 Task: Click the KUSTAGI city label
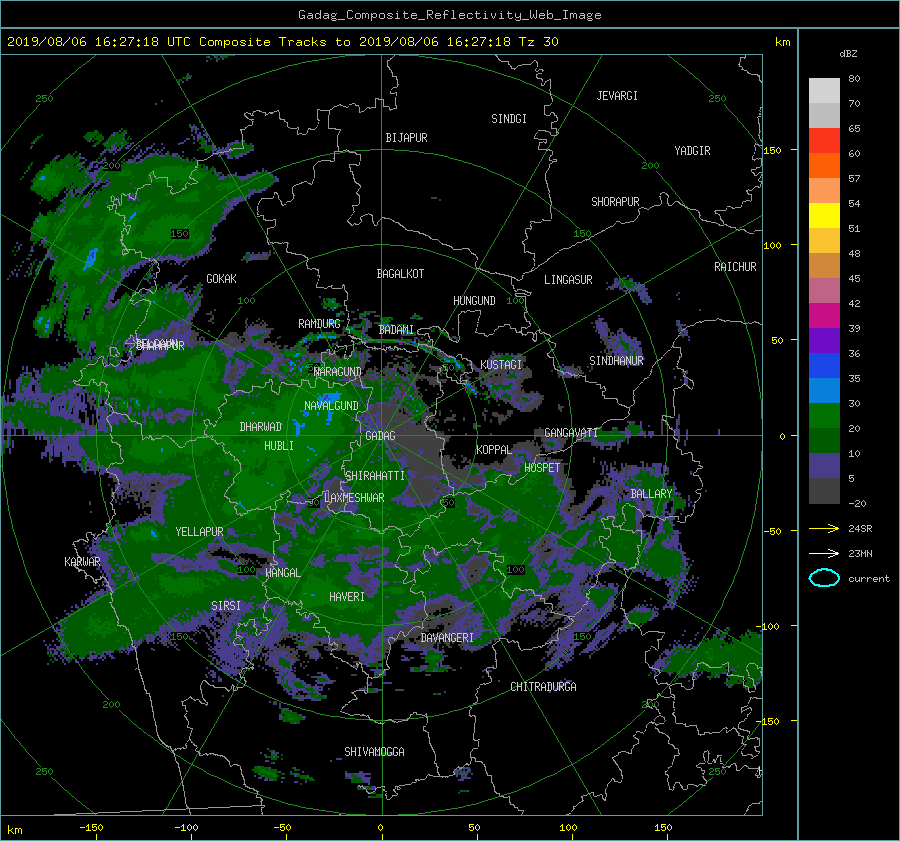pos(501,365)
